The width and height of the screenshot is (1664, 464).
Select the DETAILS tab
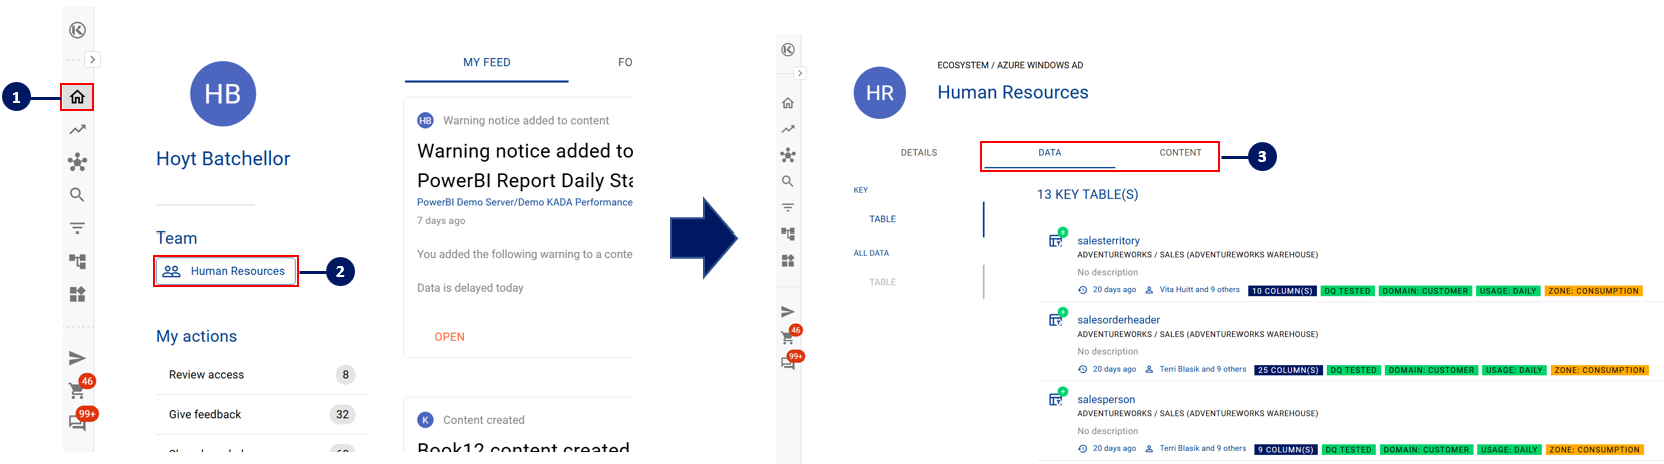[918, 153]
